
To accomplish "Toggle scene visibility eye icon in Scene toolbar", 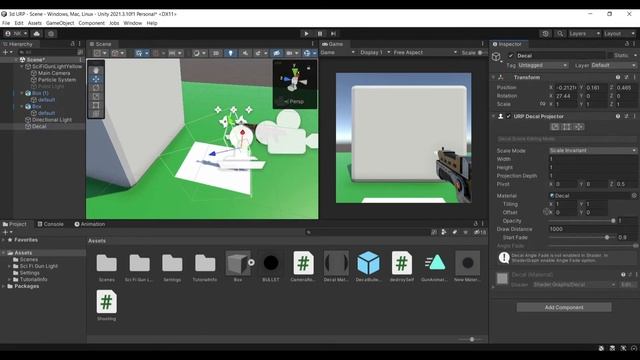I will click(x=276, y=53).
